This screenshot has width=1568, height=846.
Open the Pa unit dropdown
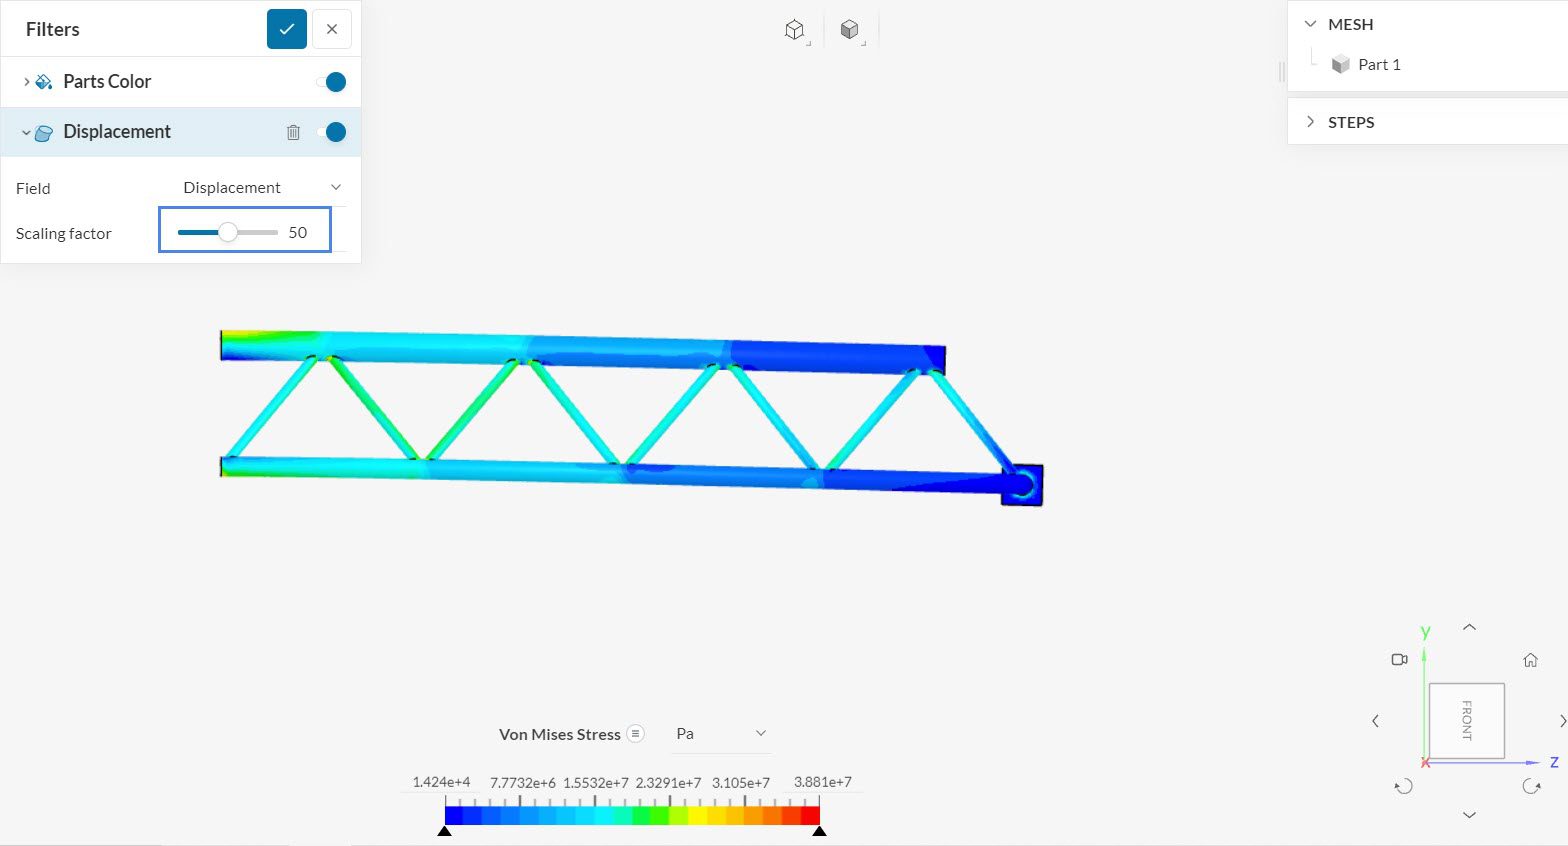tap(720, 734)
